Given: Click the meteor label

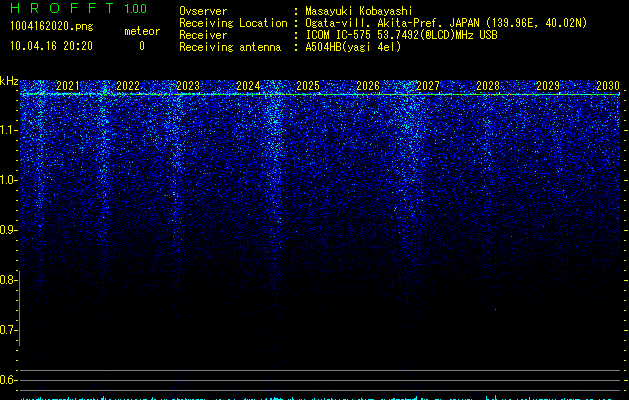Looking at the screenshot, I should coord(142,31).
